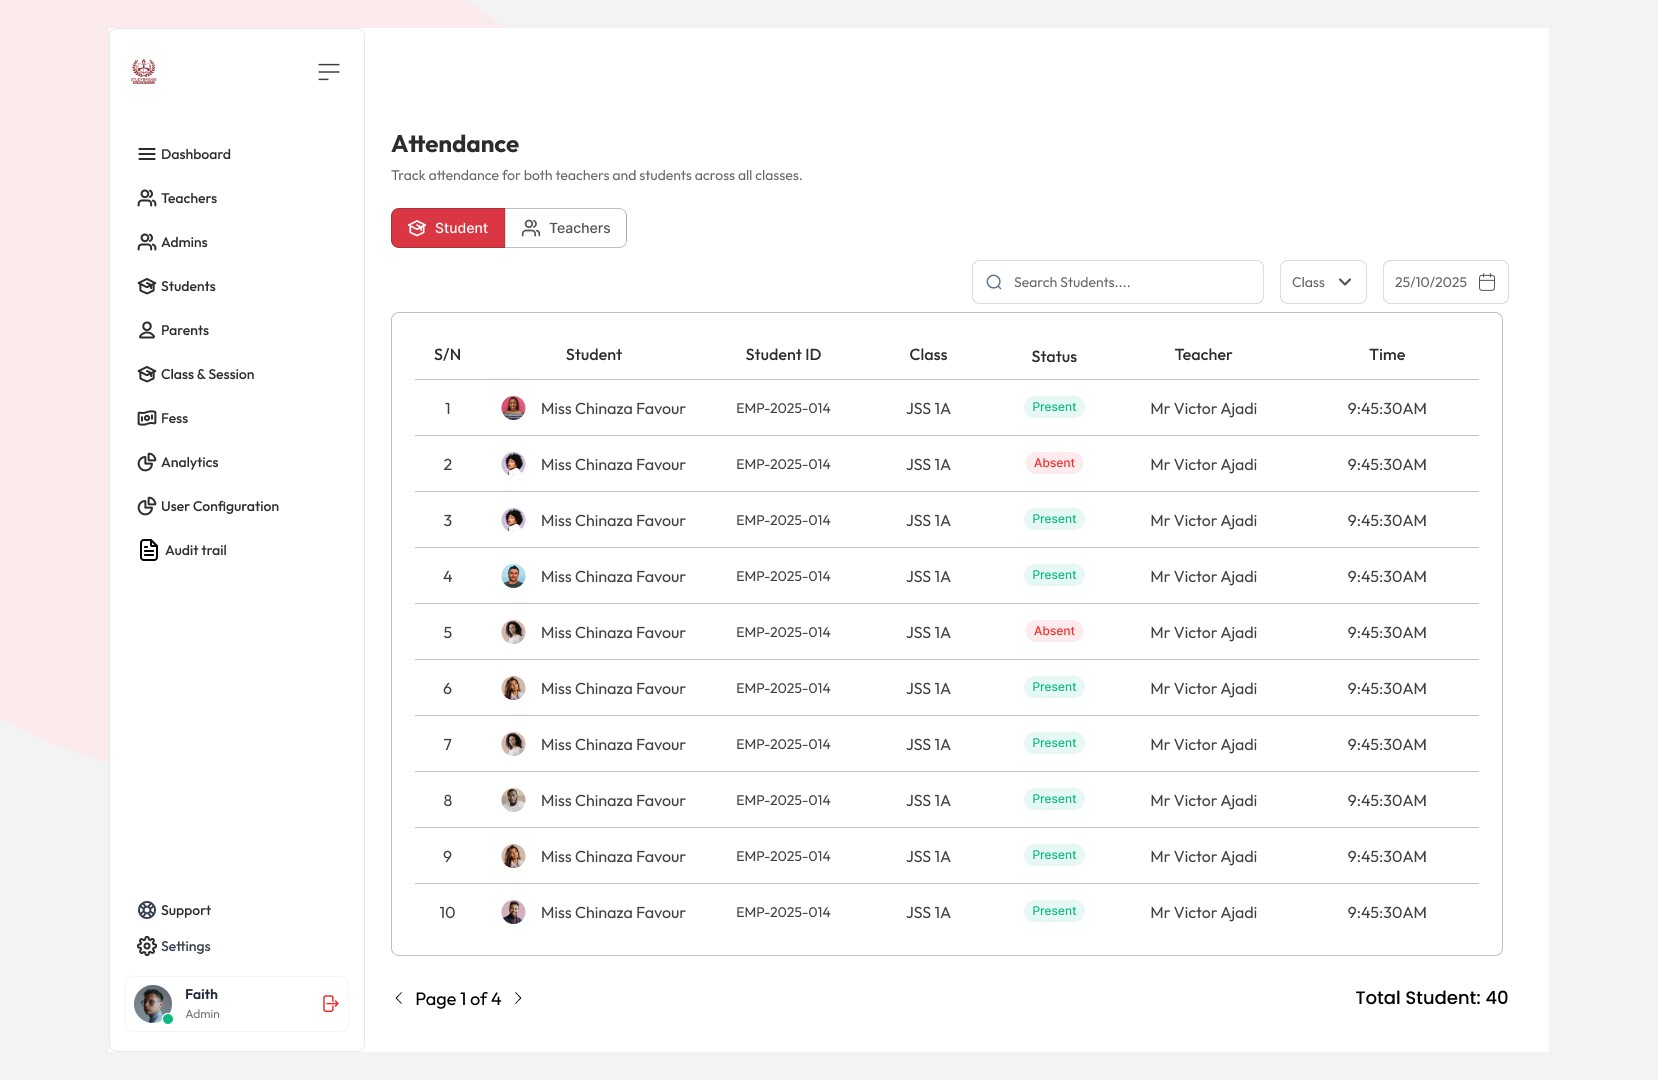Click the search magnifier icon
Viewport: 1658px width, 1080px height.
coord(994,282)
